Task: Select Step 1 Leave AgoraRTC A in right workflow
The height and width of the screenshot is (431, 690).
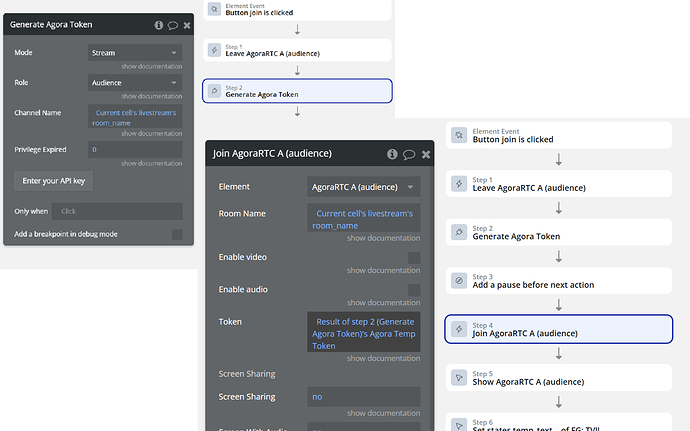Action: [558, 184]
